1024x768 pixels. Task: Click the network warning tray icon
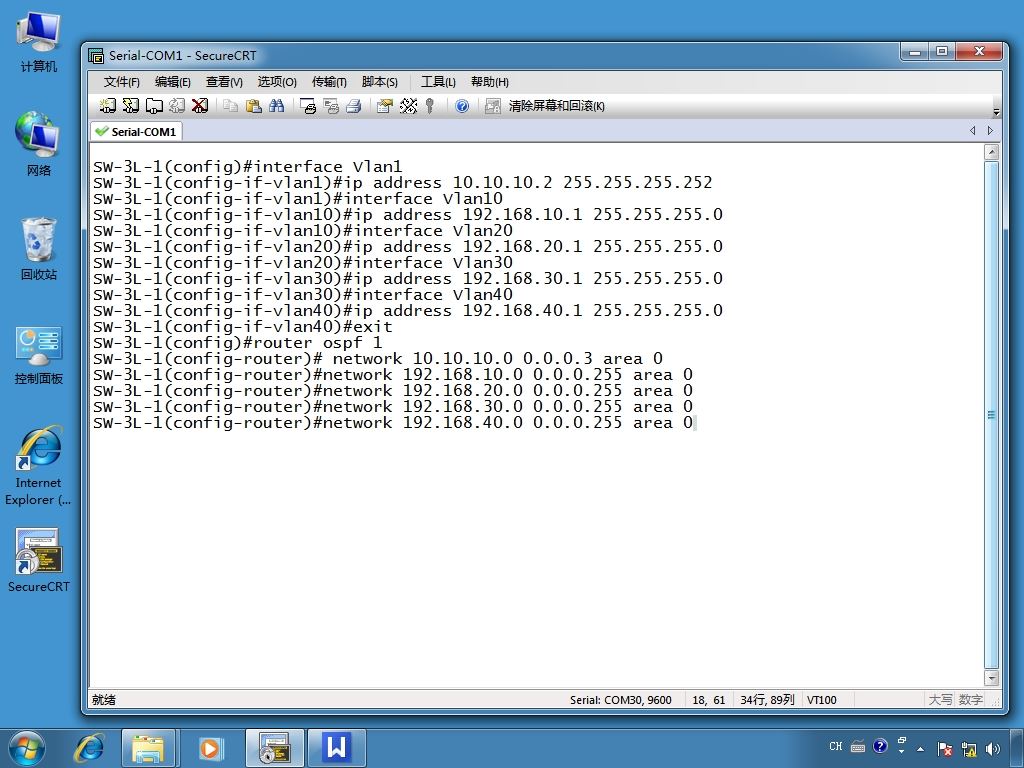pos(968,749)
